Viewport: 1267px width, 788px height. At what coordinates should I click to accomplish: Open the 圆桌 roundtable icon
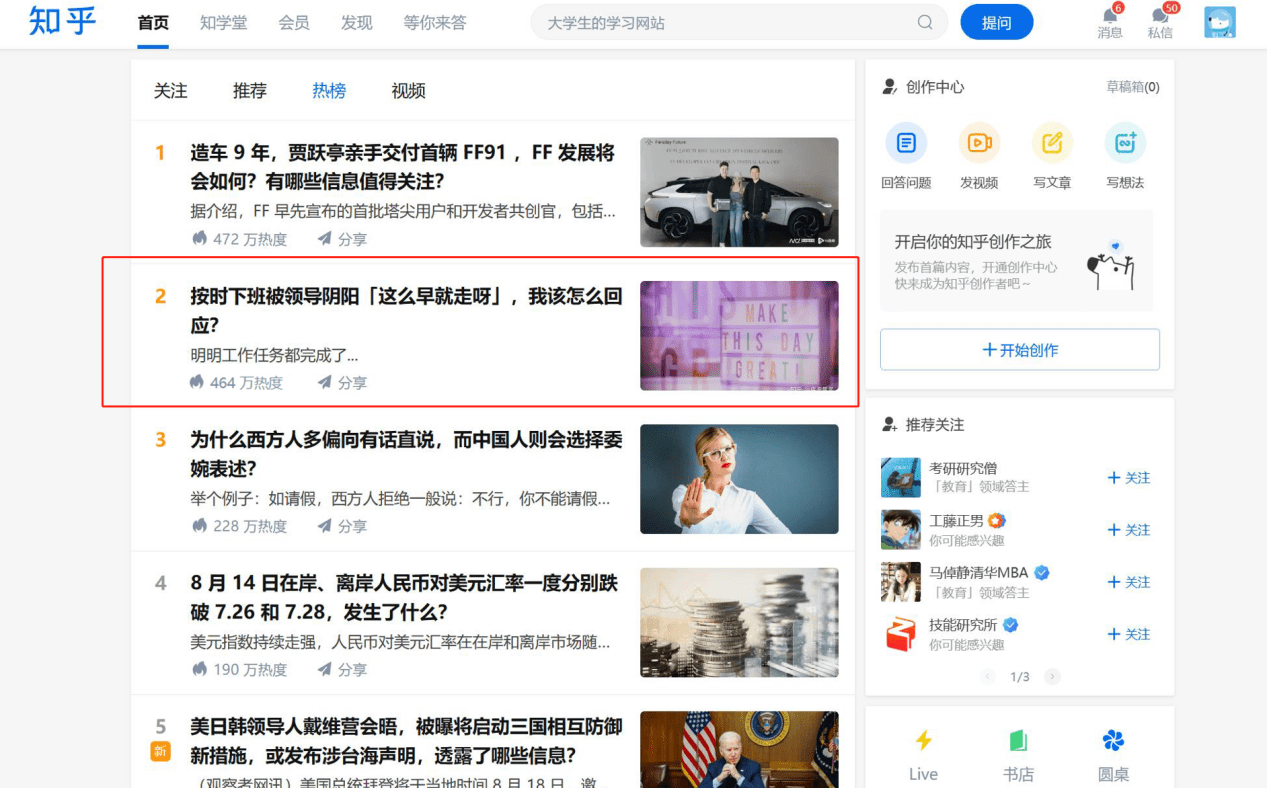tap(1113, 741)
